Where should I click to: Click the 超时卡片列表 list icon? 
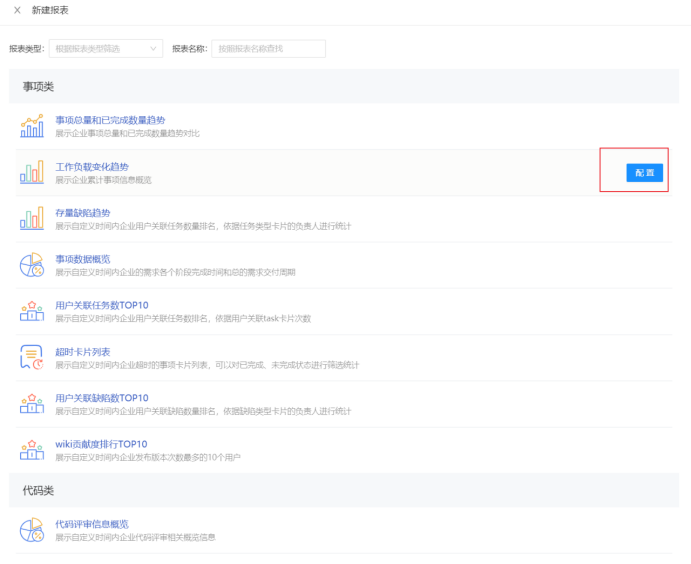tap(31, 357)
